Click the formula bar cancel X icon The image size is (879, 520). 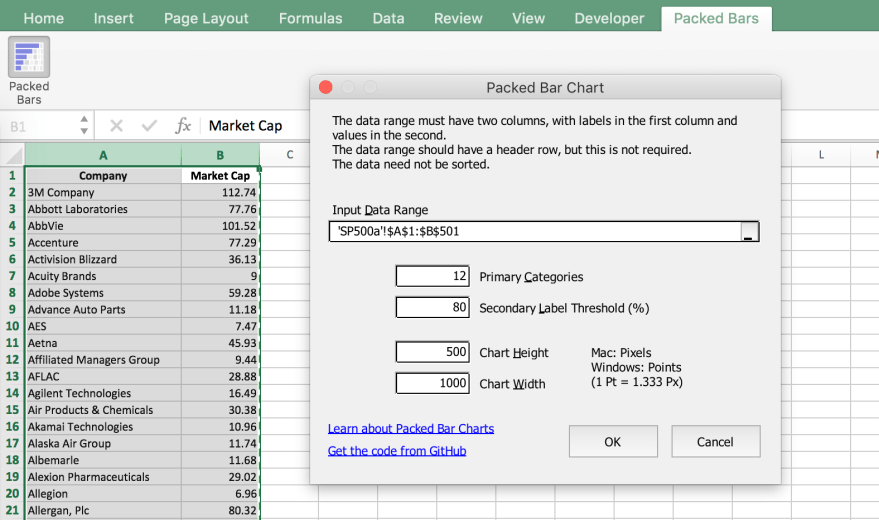point(117,126)
